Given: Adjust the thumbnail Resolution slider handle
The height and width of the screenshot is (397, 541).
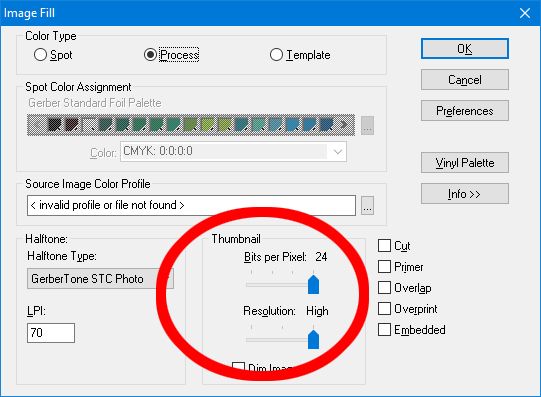Looking at the screenshot, I should pos(313,339).
